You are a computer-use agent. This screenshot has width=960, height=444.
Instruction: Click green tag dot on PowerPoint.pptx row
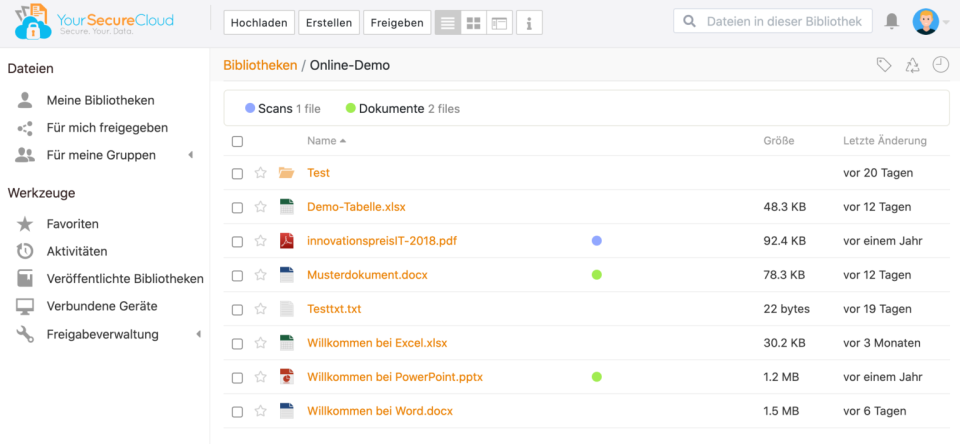597,377
